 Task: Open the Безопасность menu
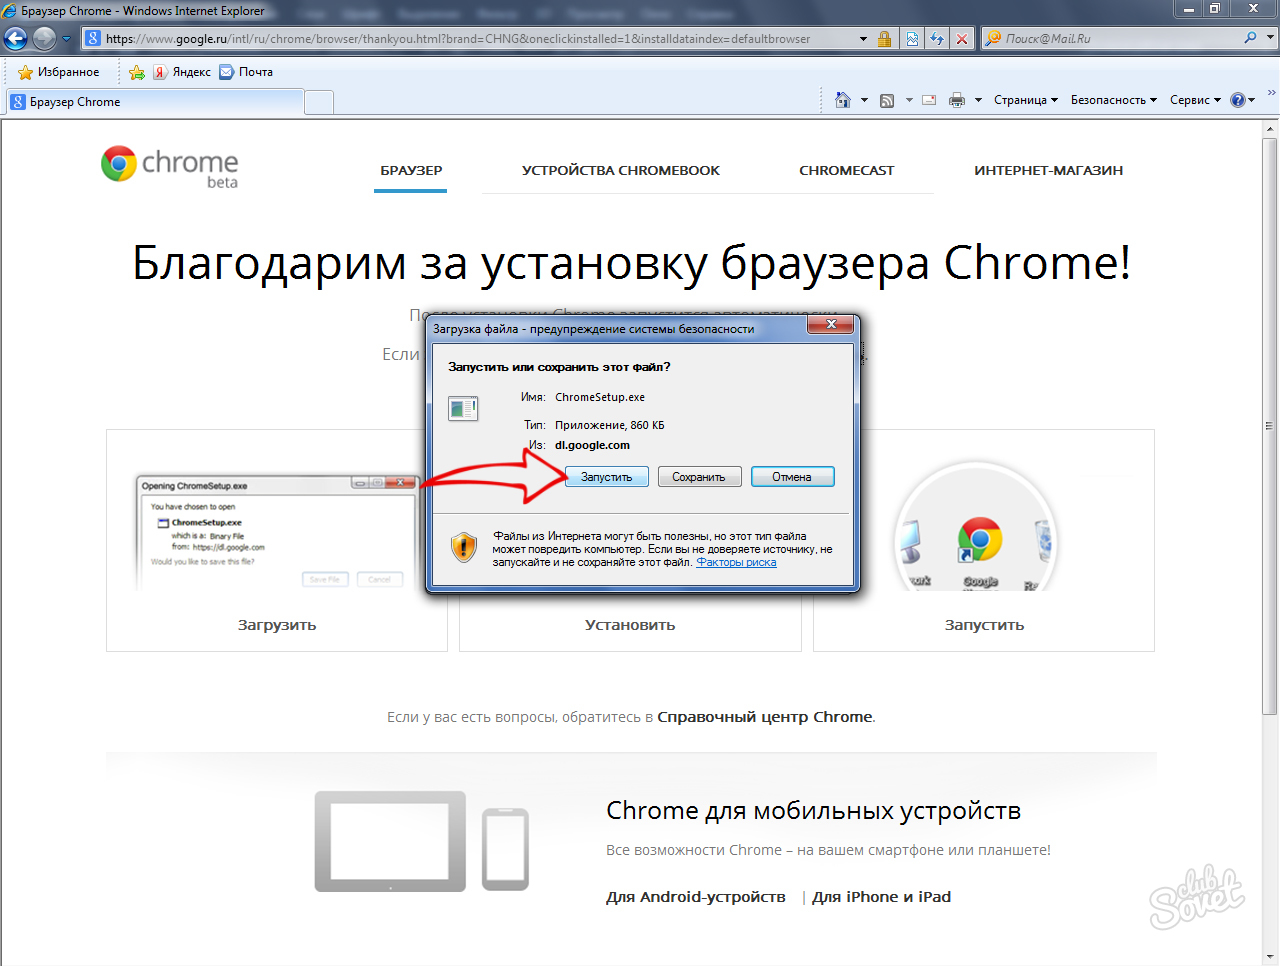[1113, 100]
